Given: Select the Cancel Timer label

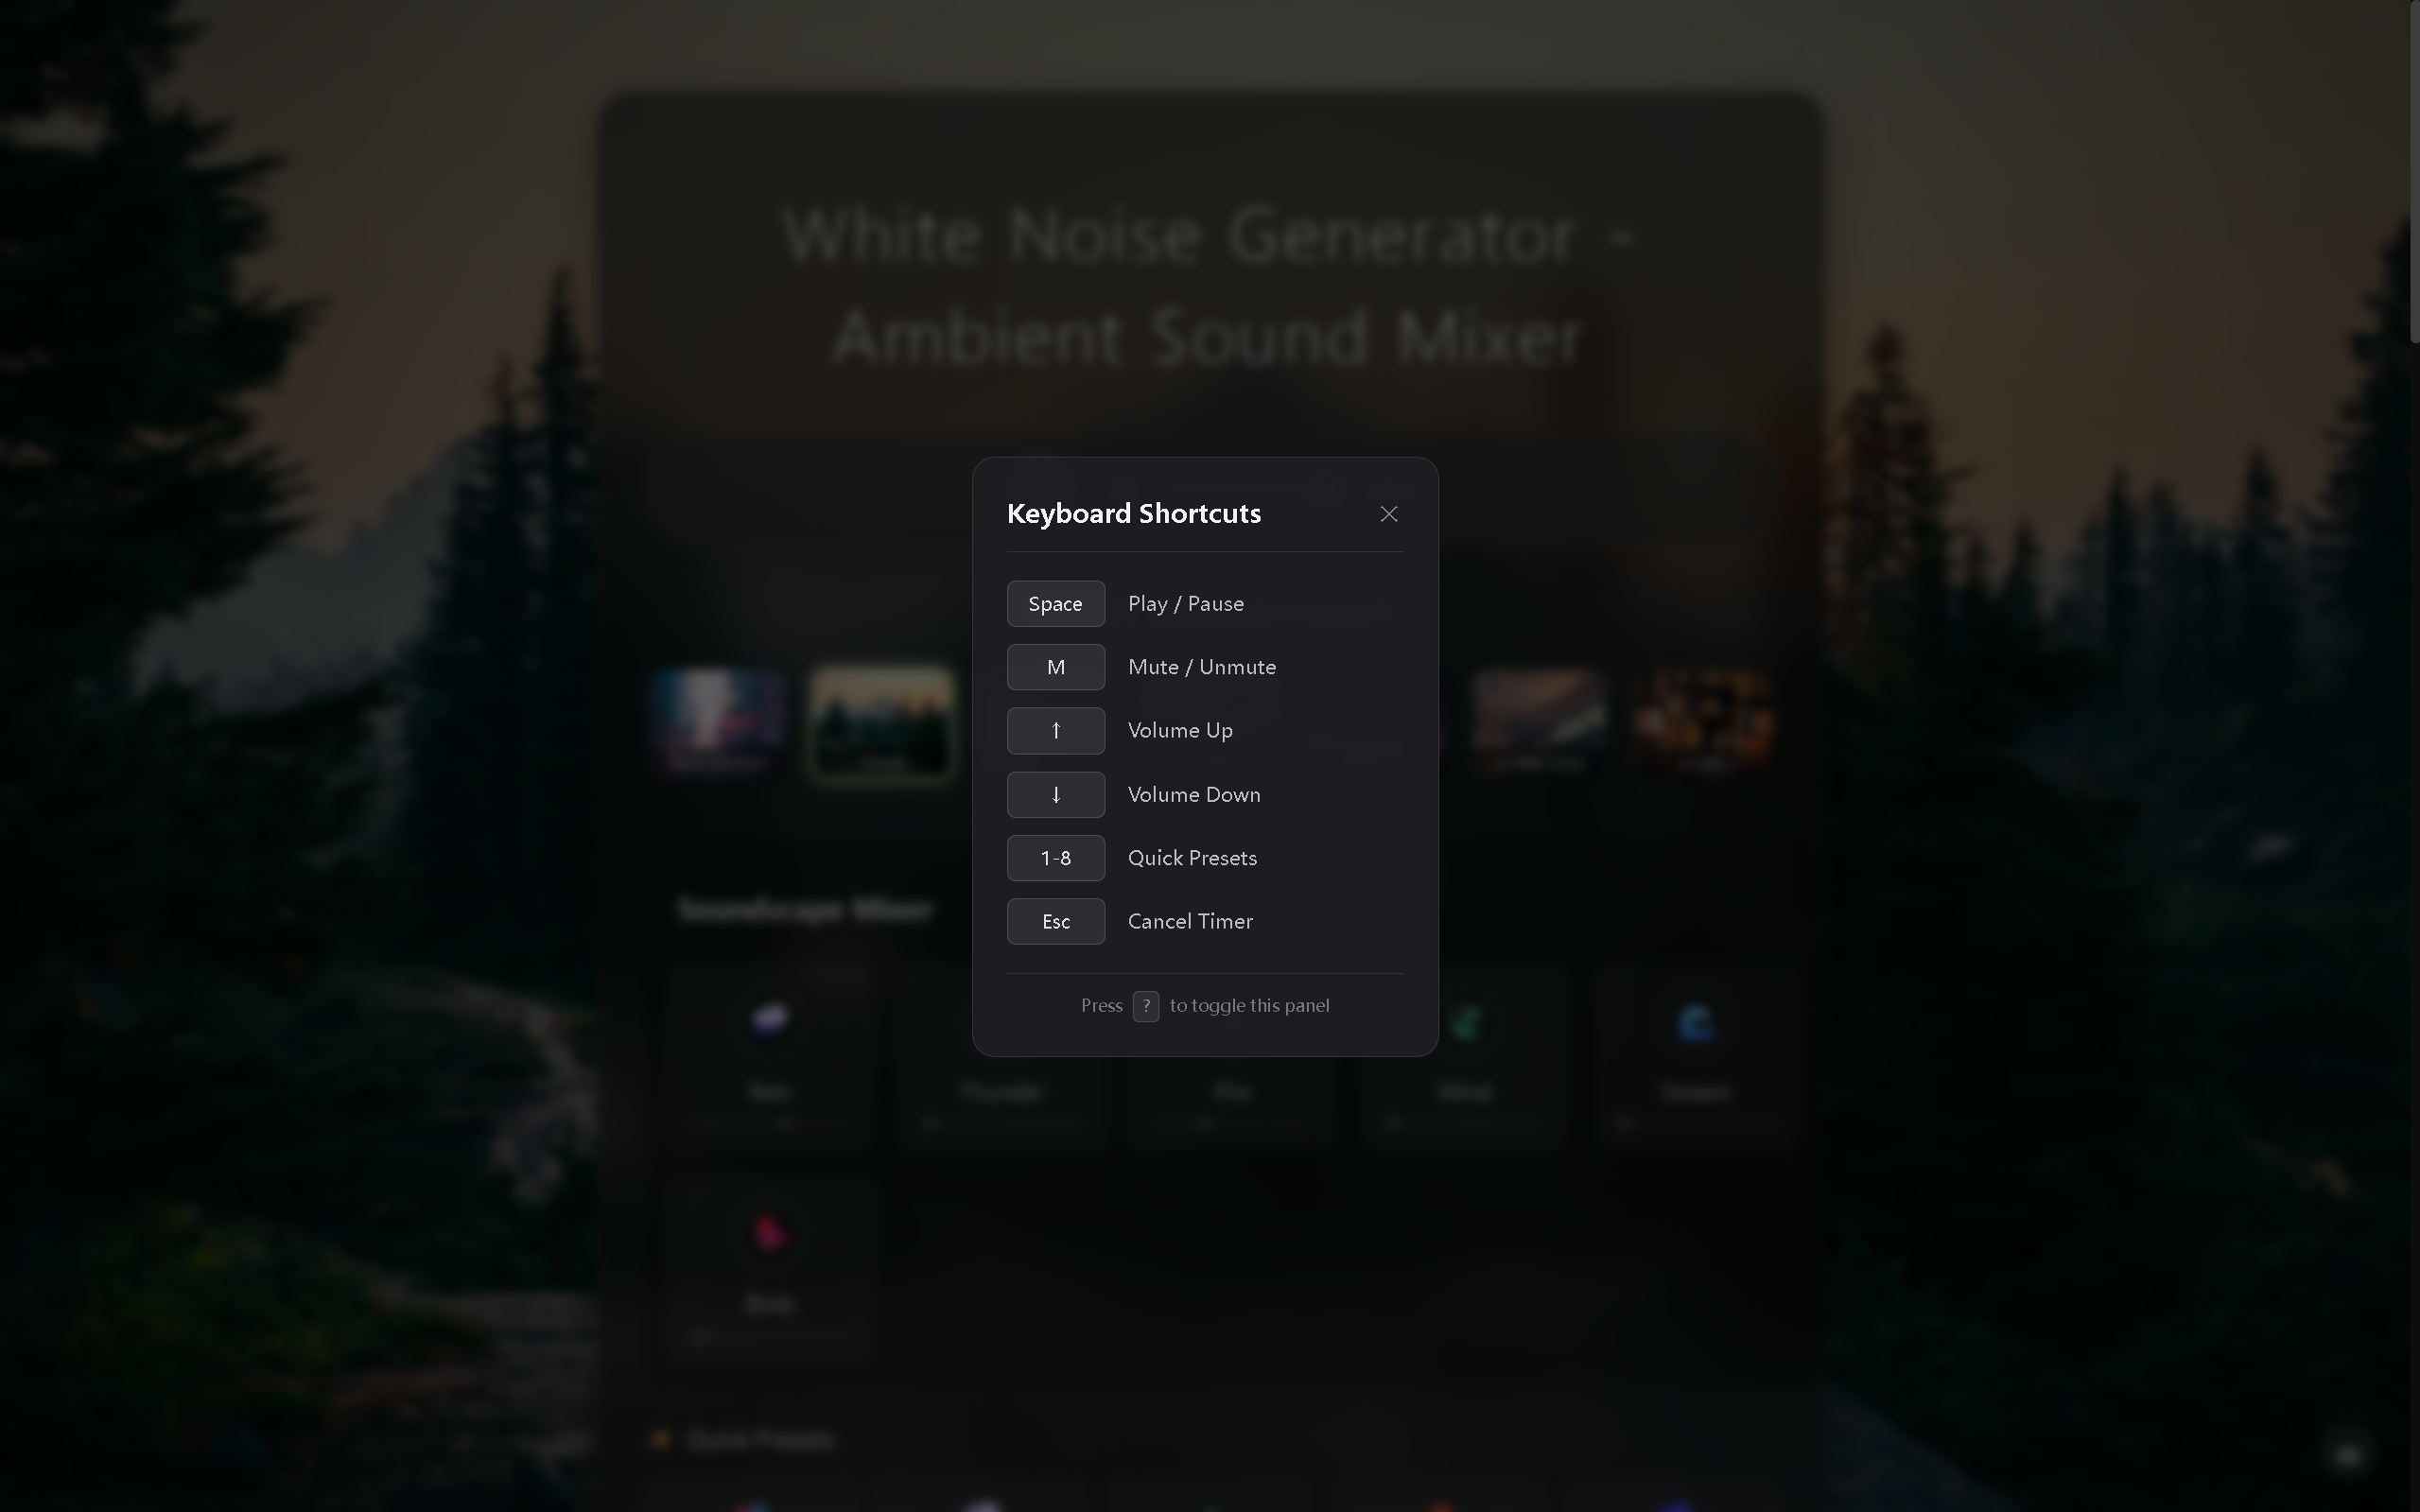Looking at the screenshot, I should [1190, 922].
